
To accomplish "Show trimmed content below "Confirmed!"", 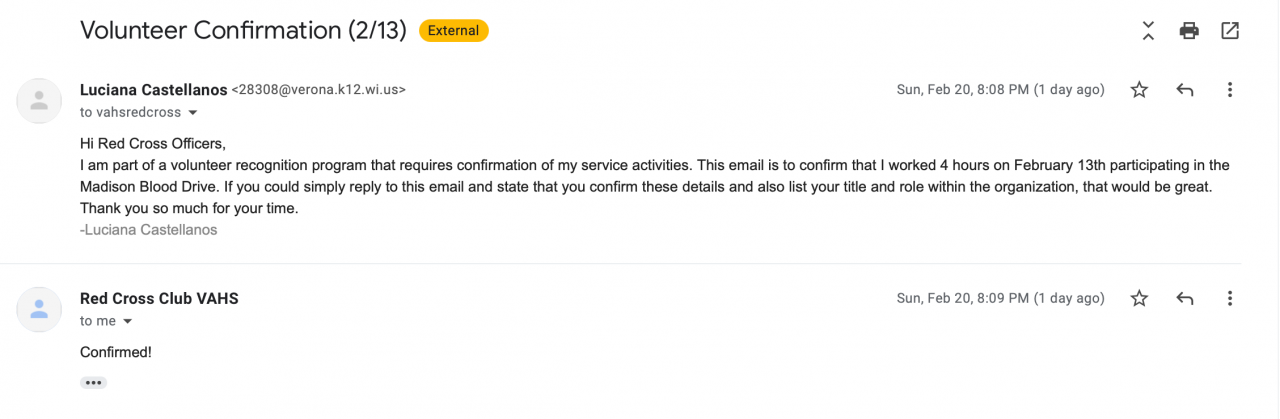I will tap(94, 383).
